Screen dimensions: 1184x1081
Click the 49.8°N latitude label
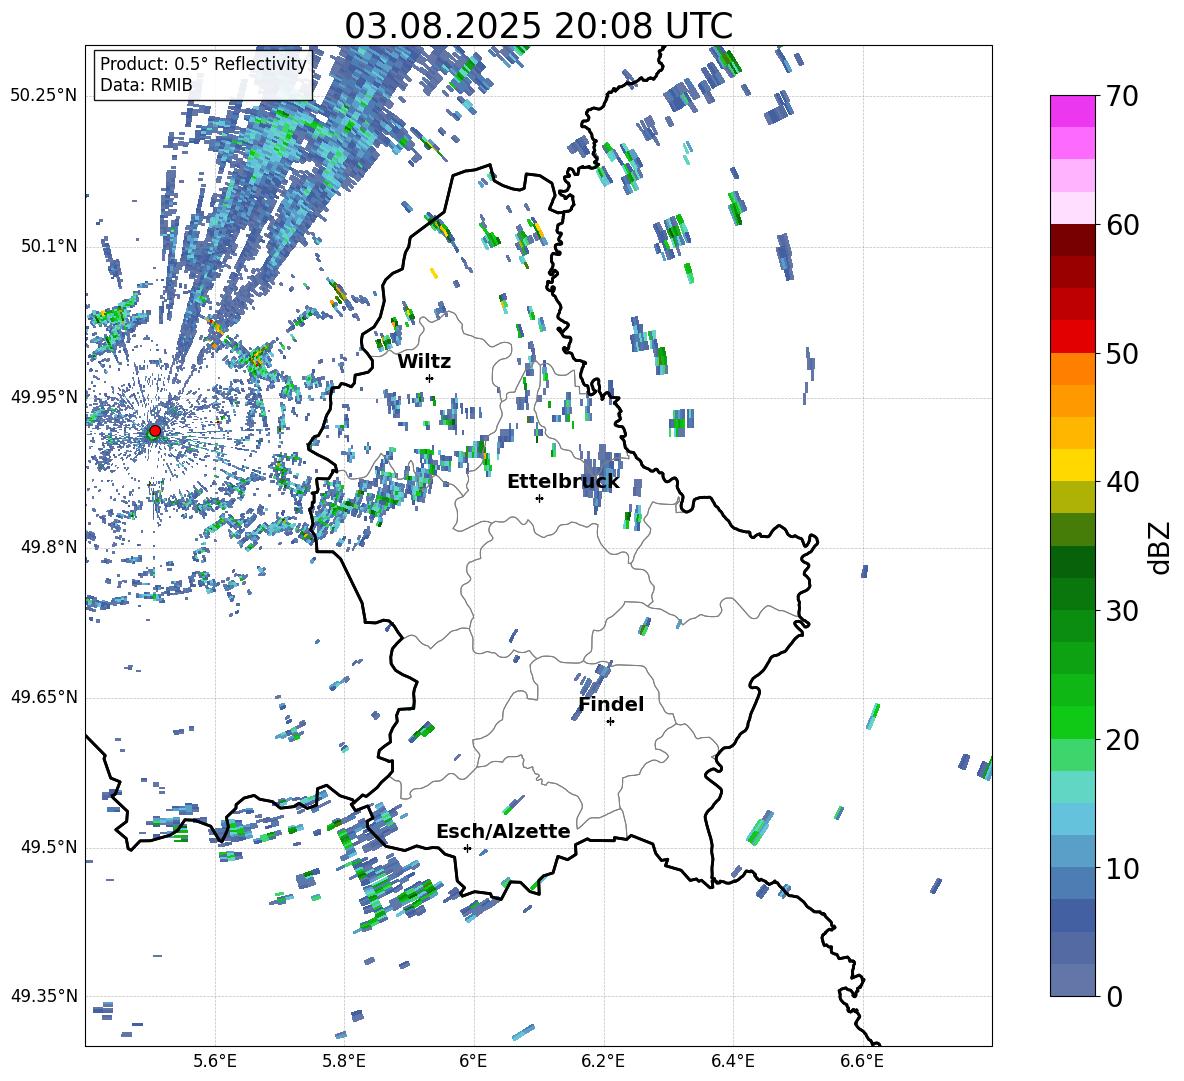(x=50, y=547)
